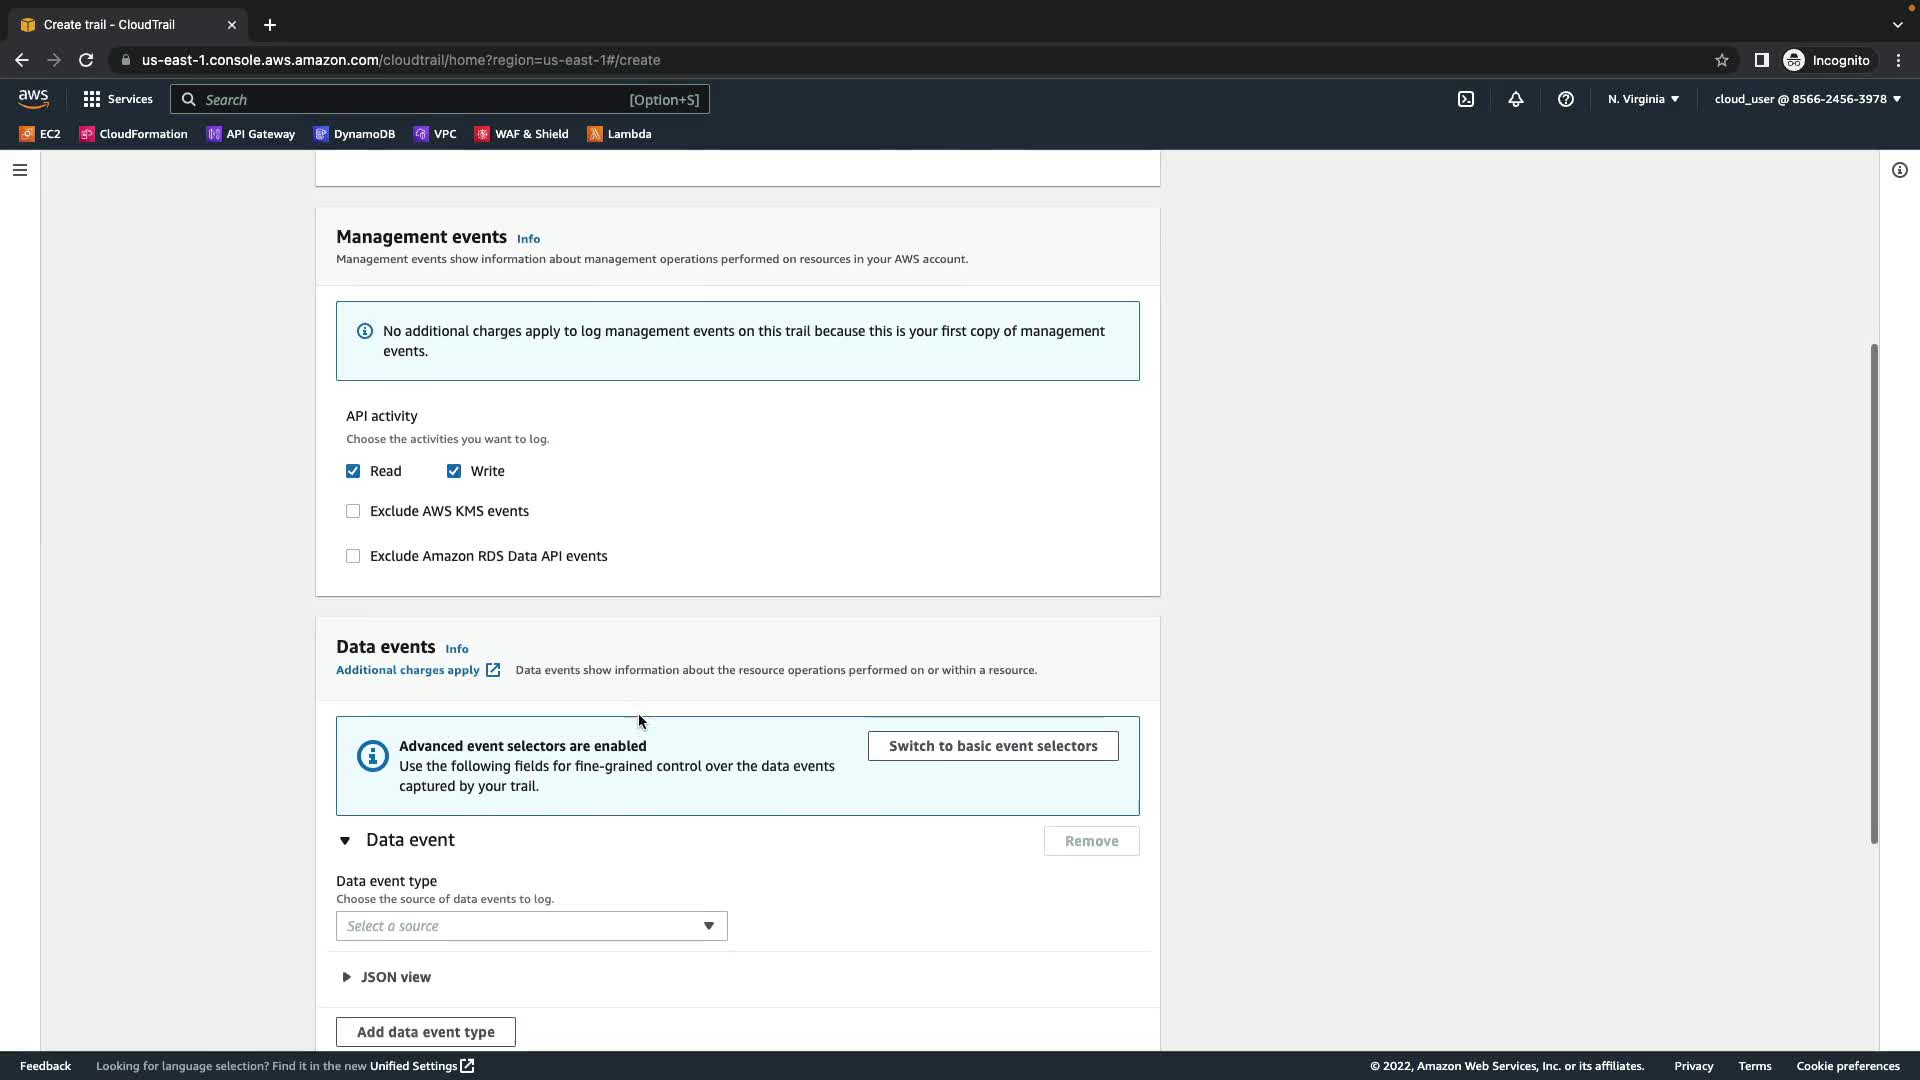The height and width of the screenshot is (1080, 1920).
Task: Open the AWS CloudShell icon
Action: click(1465, 99)
